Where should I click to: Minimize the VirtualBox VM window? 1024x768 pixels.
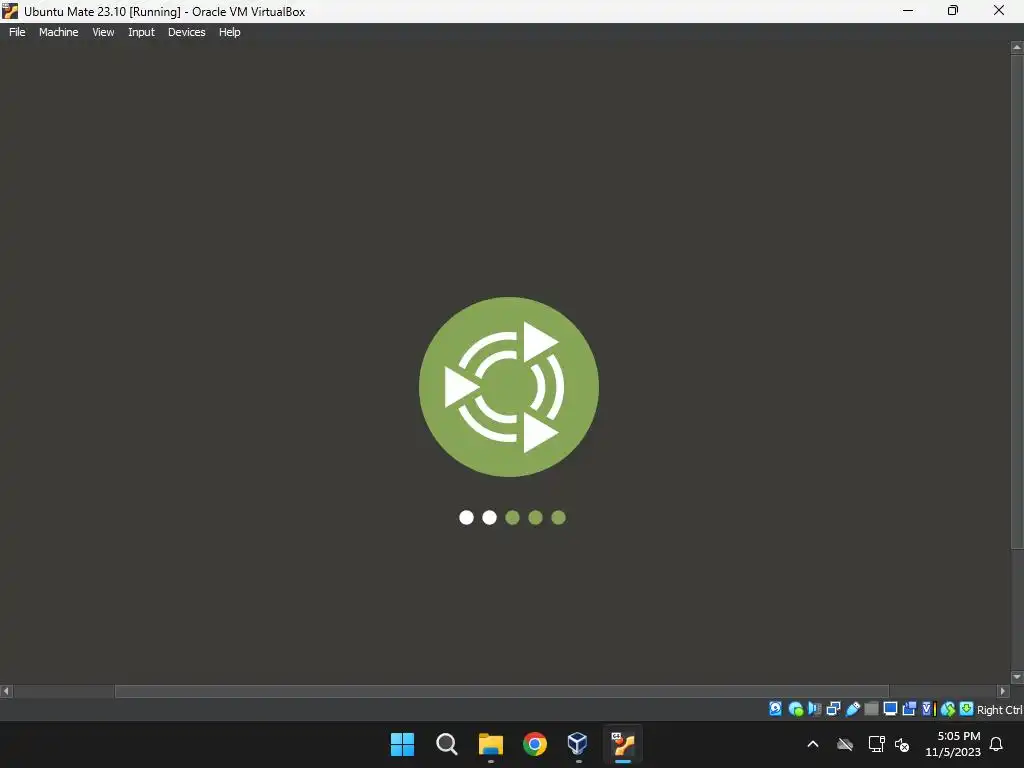tap(908, 10)
